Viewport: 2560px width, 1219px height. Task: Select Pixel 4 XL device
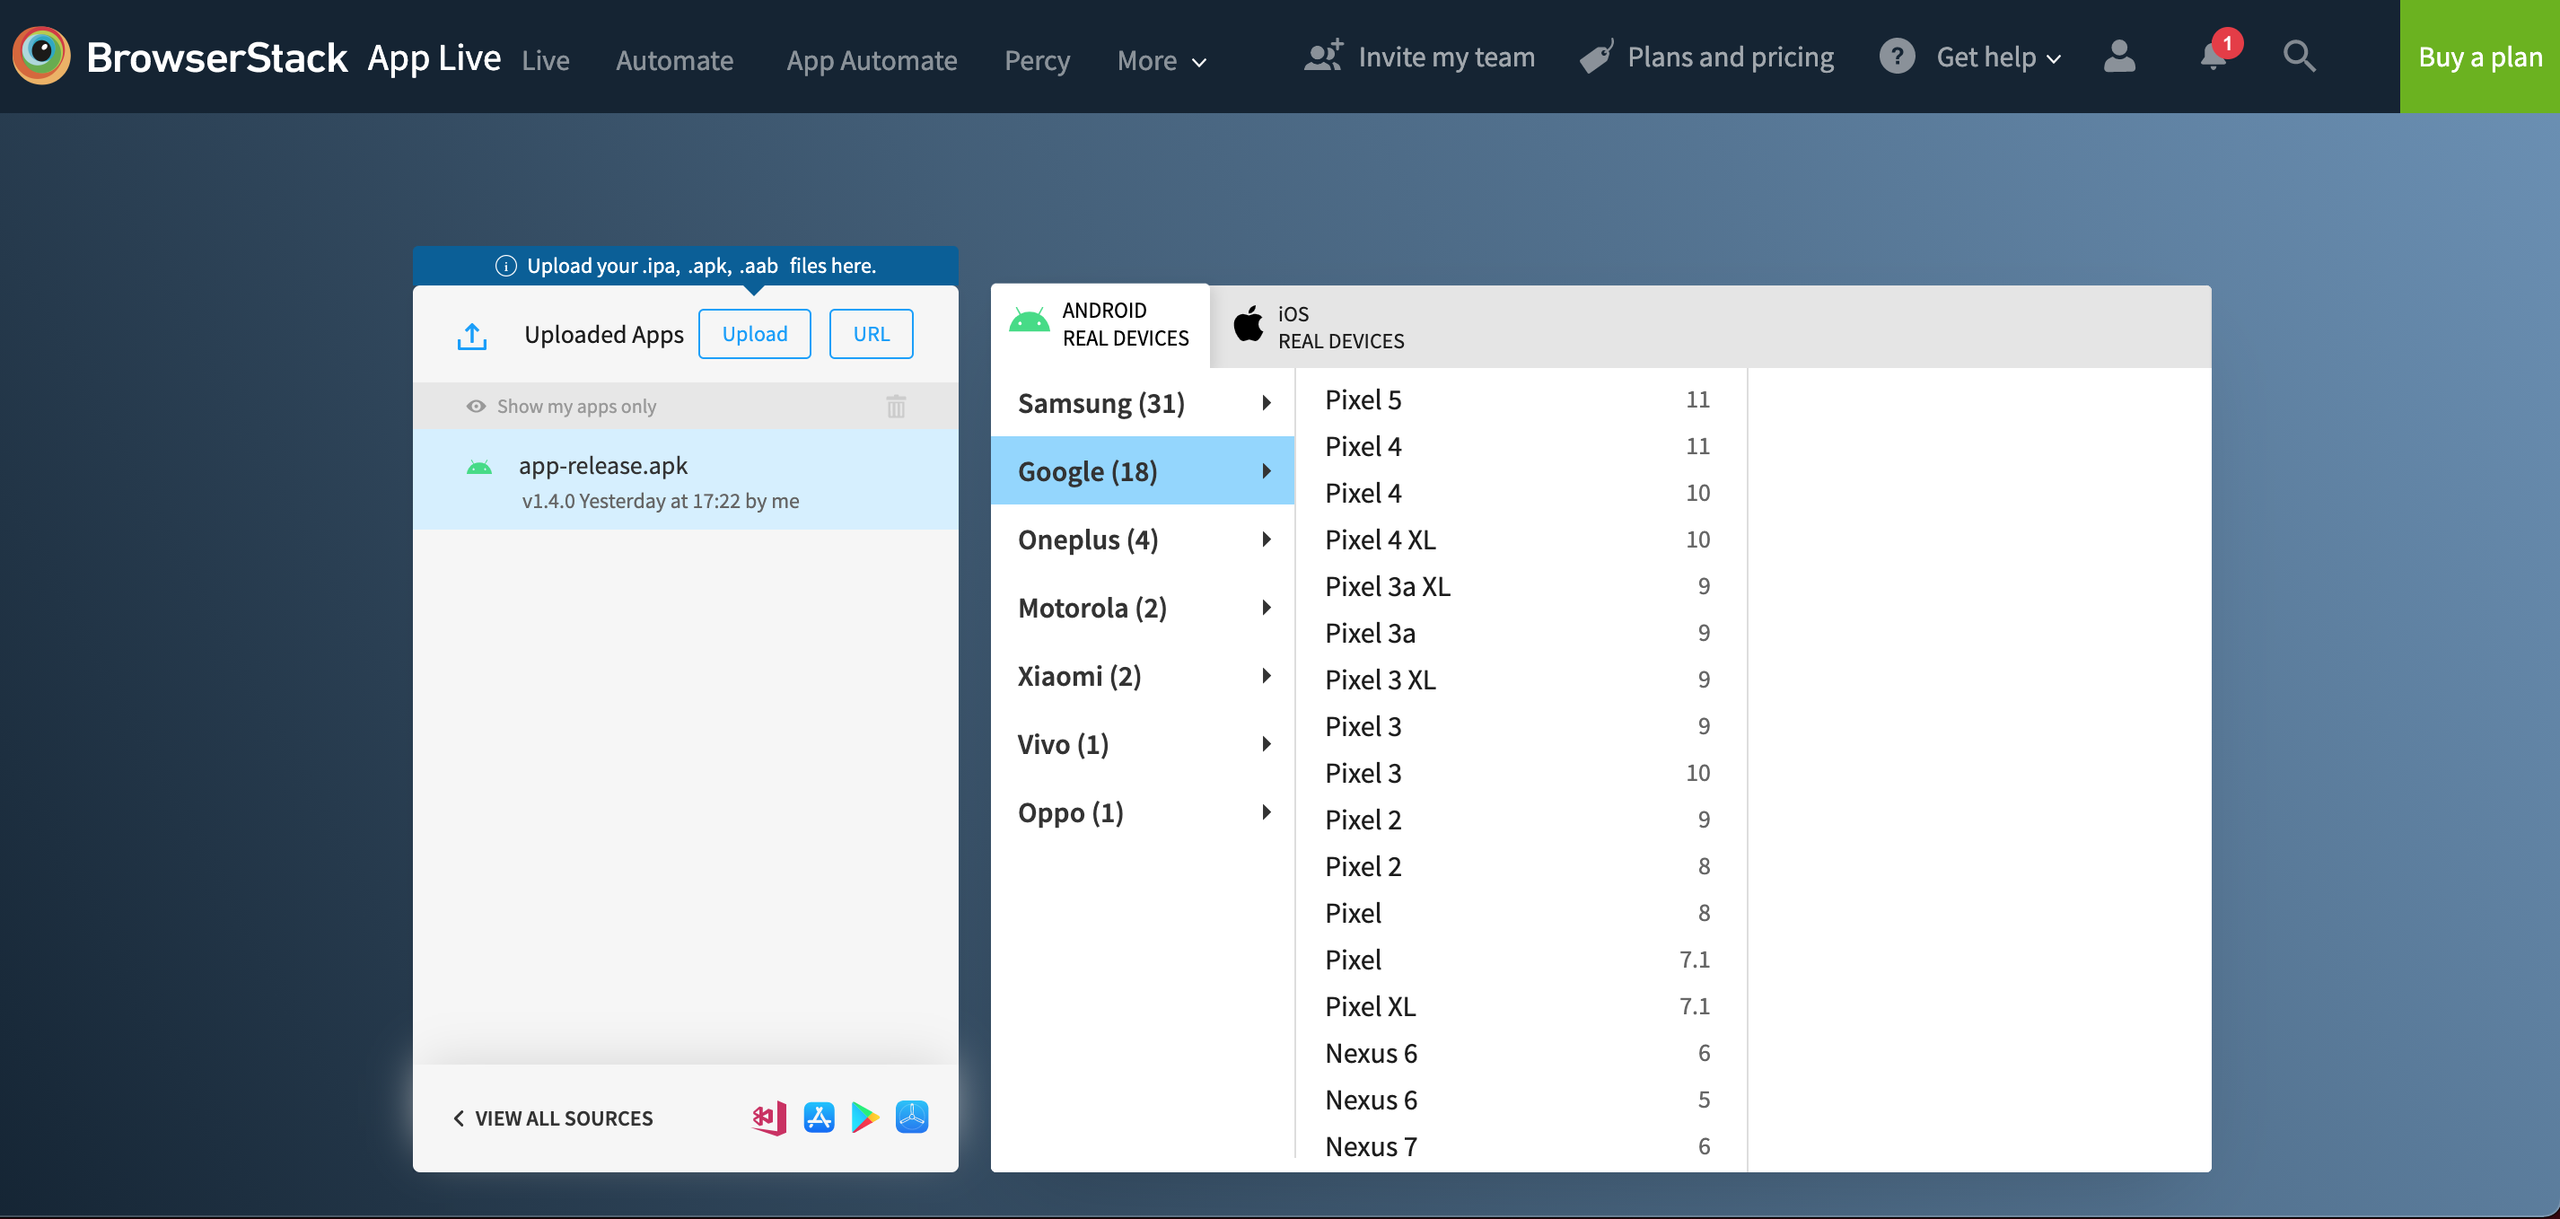point(1519,540)
